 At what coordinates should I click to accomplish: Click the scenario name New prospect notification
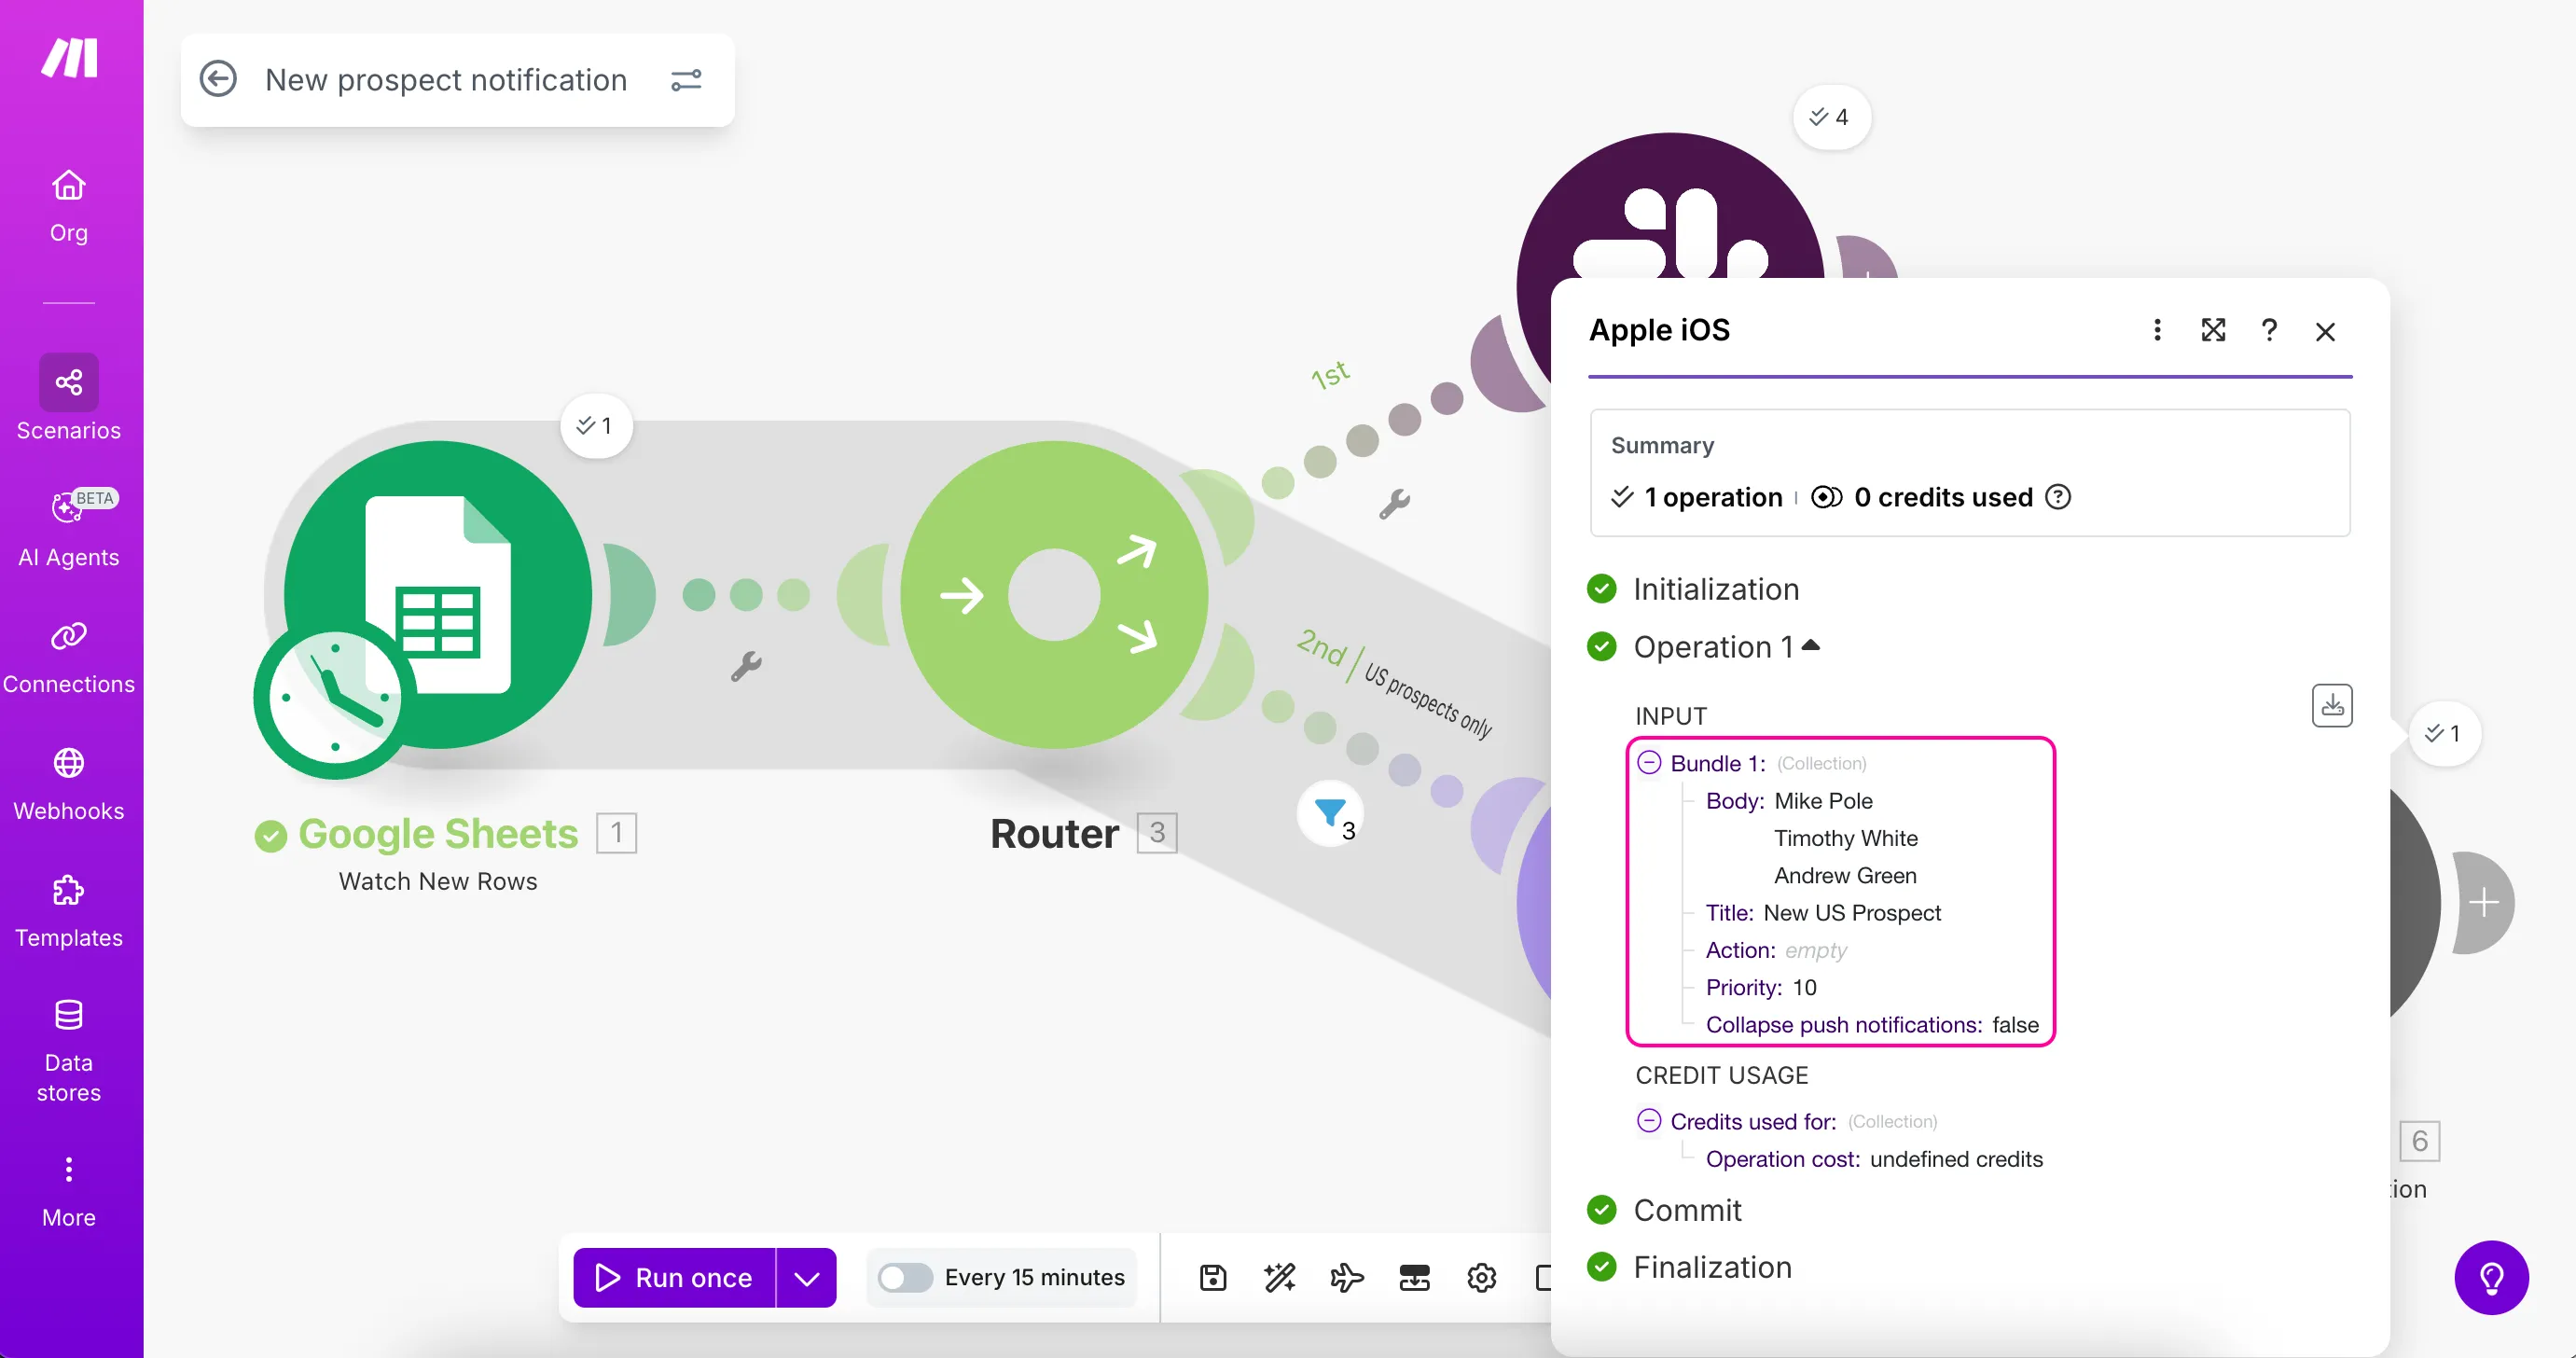coord(446,80)
